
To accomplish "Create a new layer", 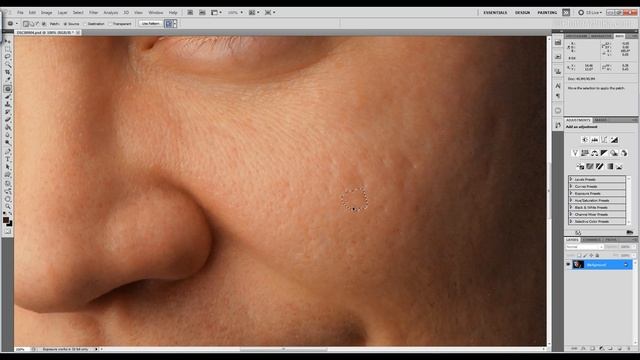I will click(620, 349).
